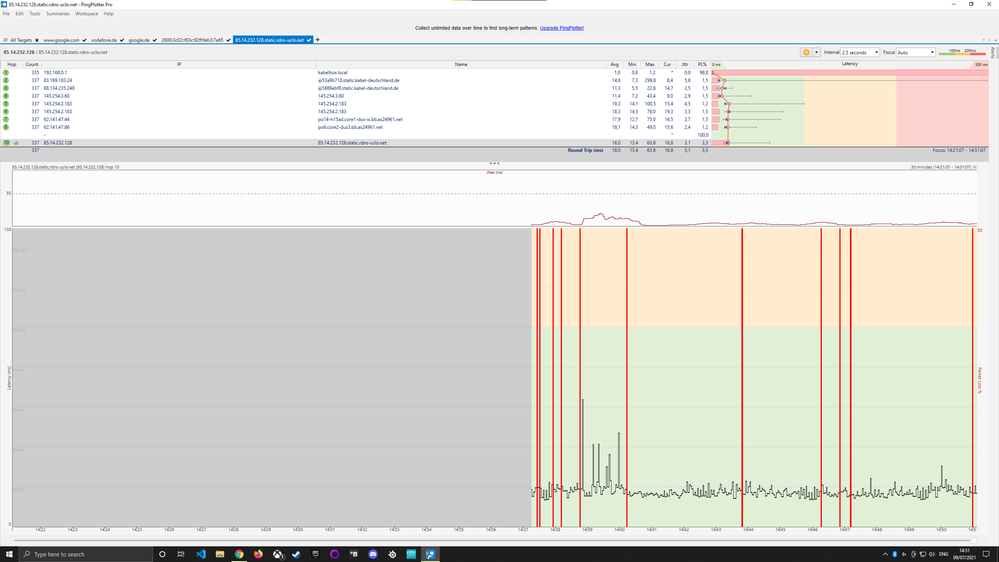Open the Workspace menu
The width and height of the screenshot is (999, 562).
[x=86, y=14]
